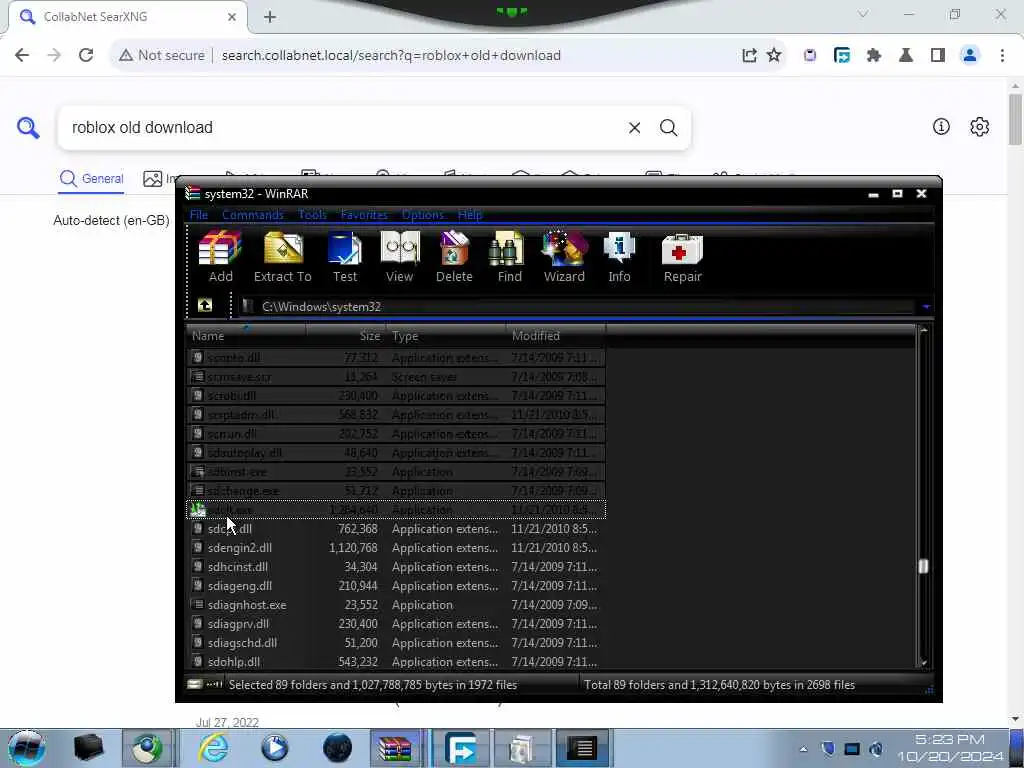Image resolution: width=1024 pixels, height=768 pixels.
Task: Open the SearXNG about info icon
Action: click(941, 127)
